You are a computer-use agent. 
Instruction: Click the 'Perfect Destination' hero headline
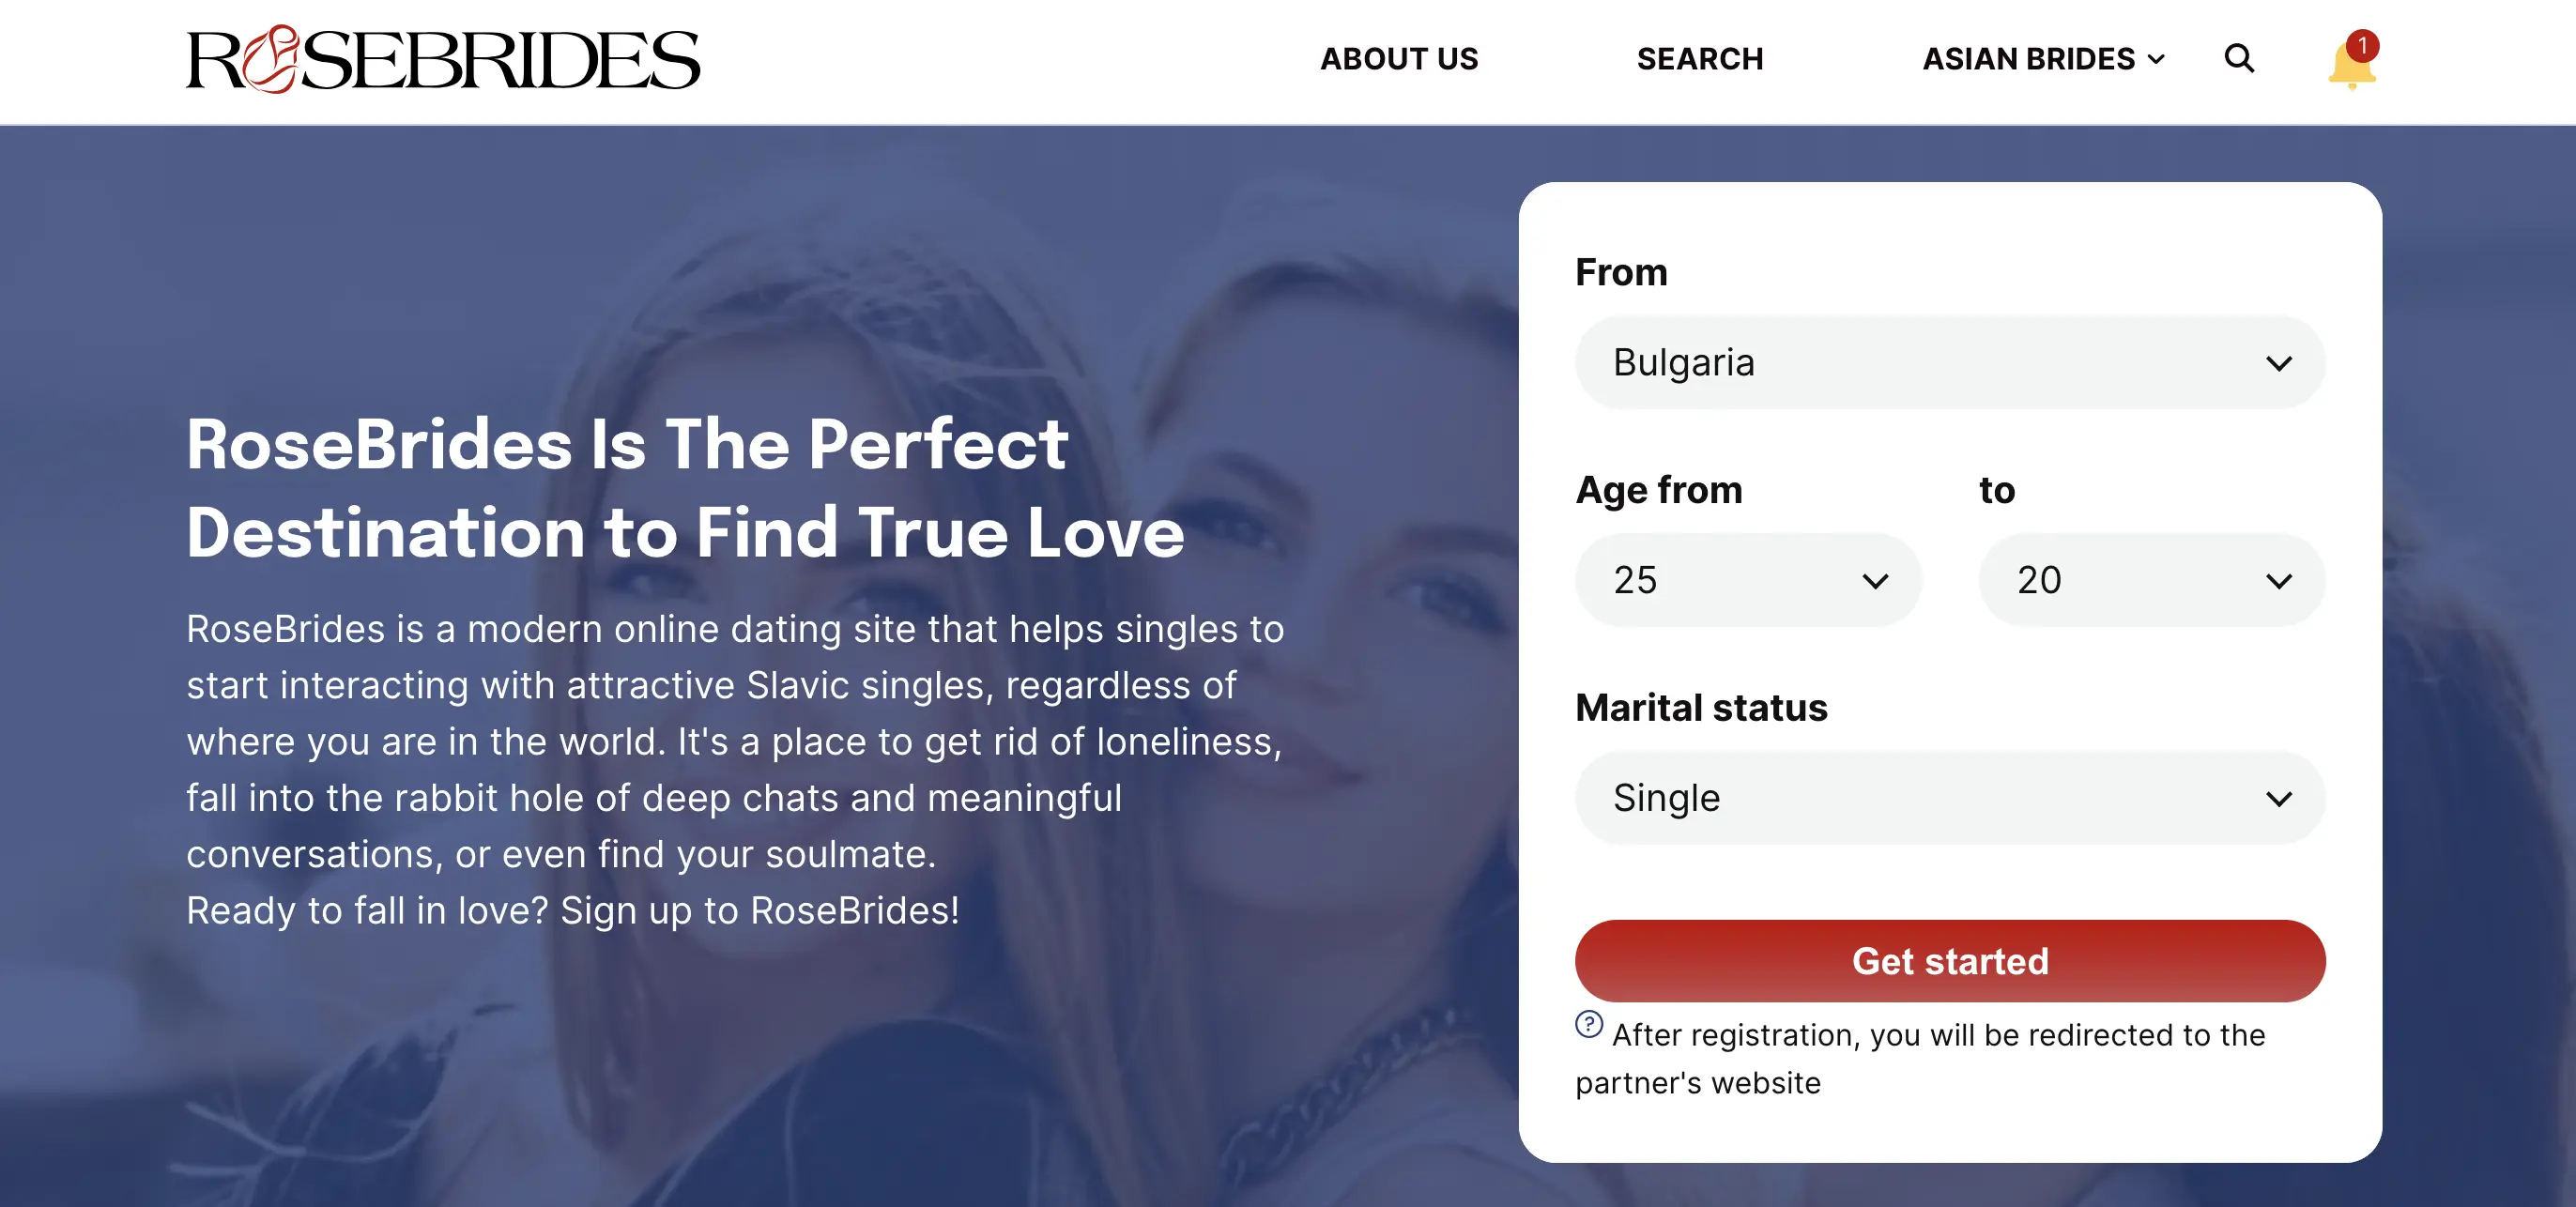pyautogui.click(x=685, y=487)
